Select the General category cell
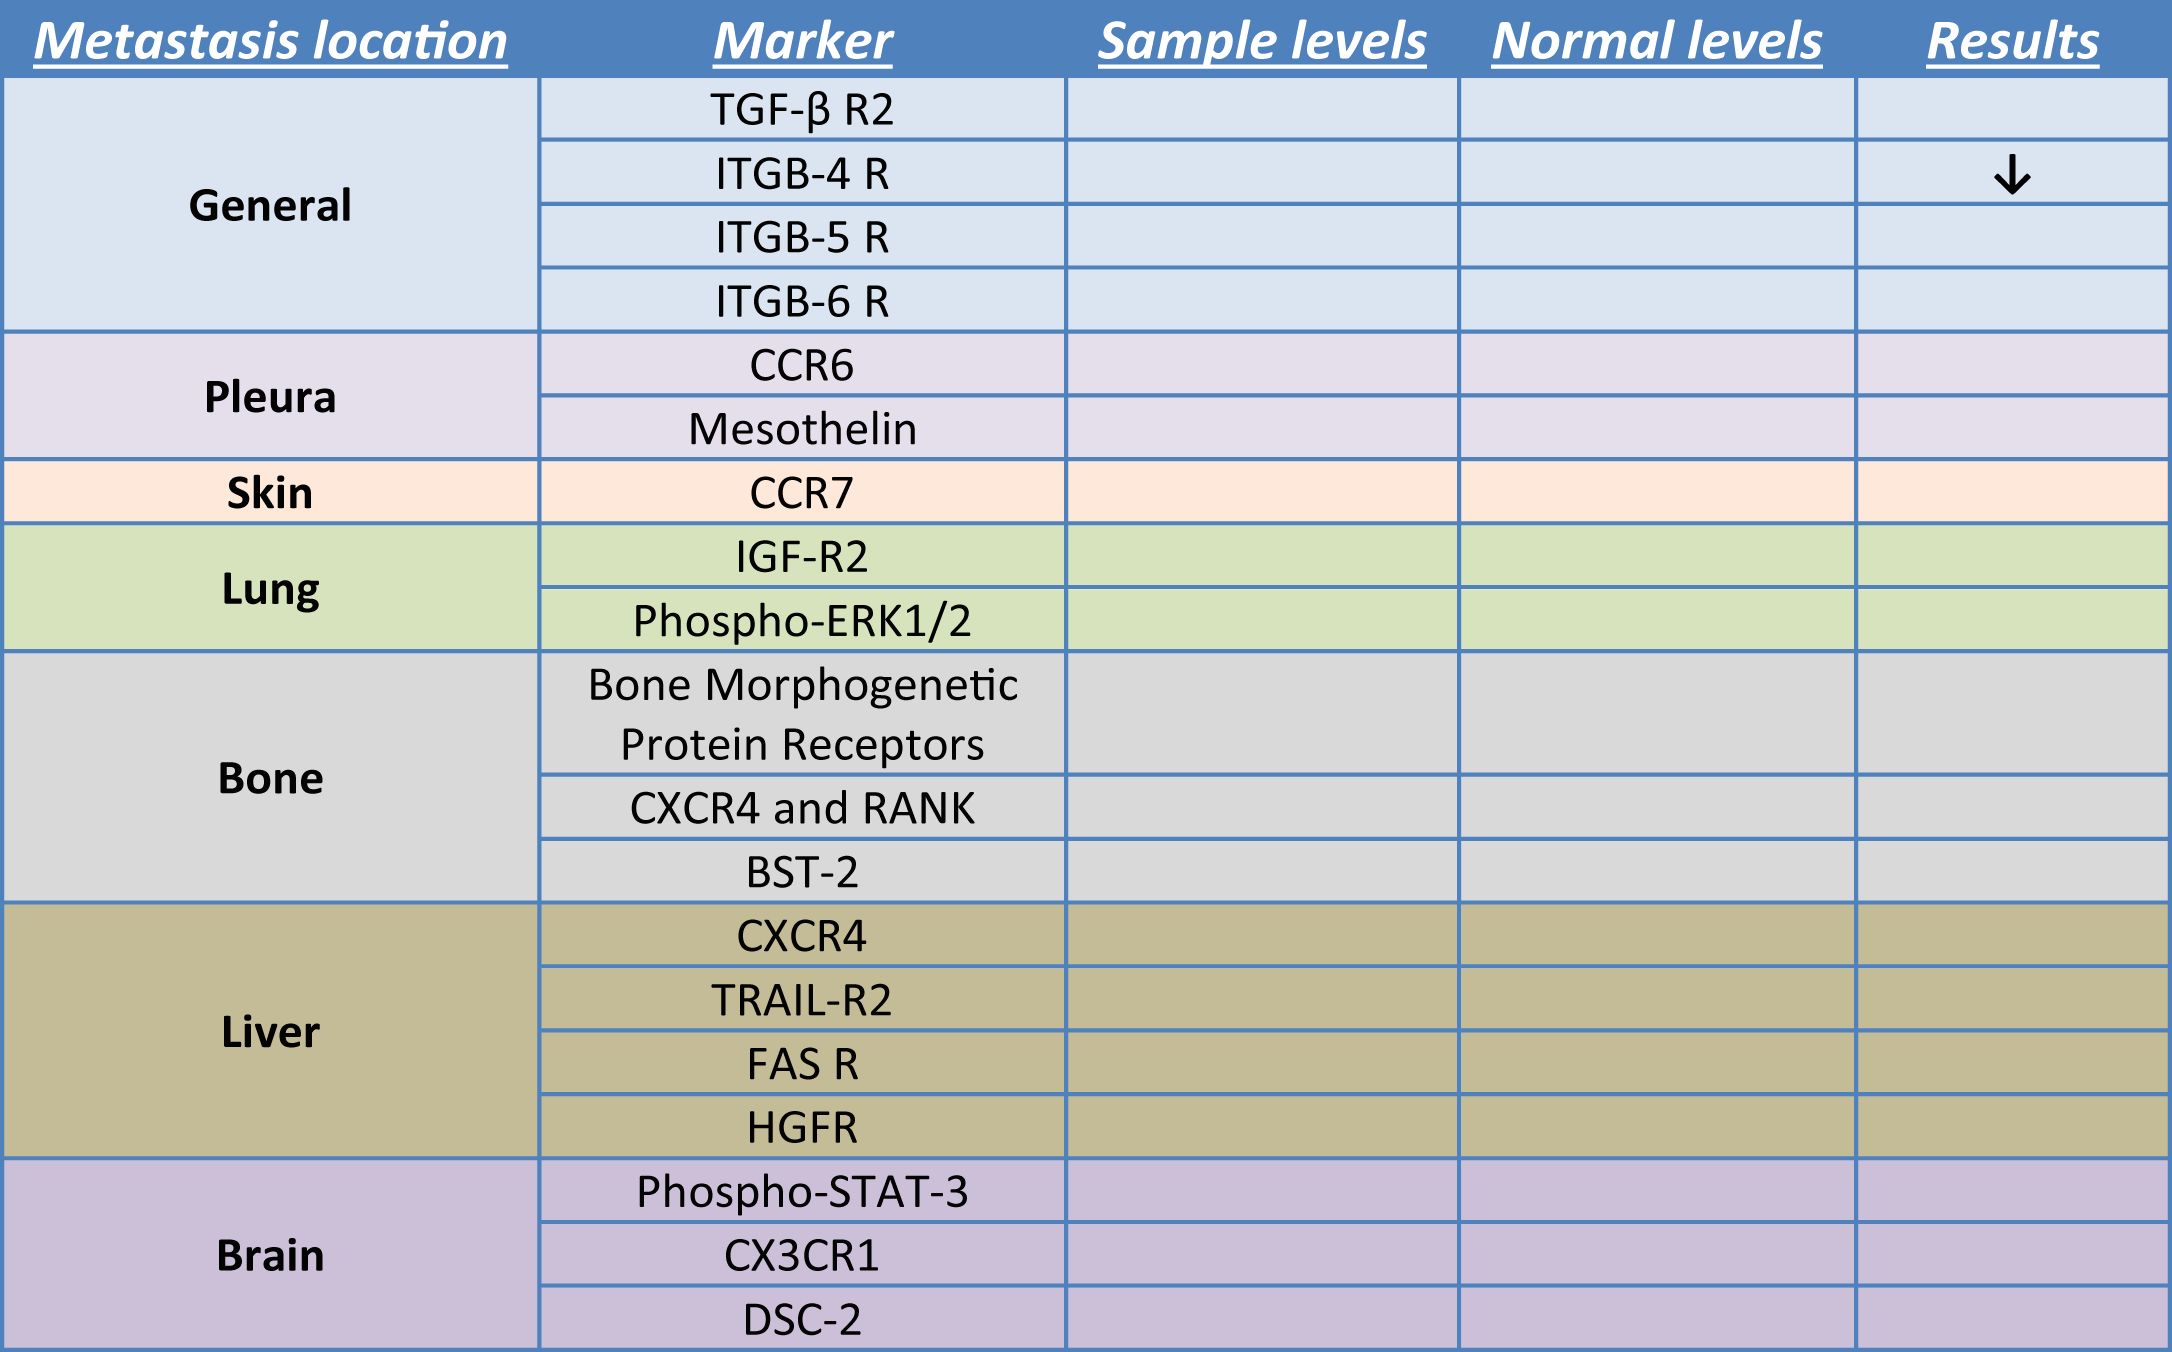 point(270,205)
